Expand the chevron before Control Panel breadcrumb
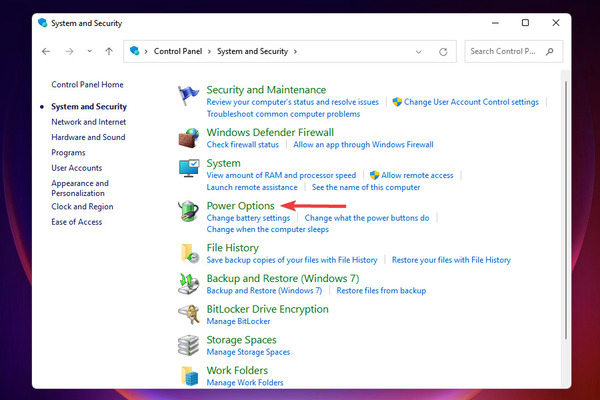The height and width of the screenshot is (400, 600). [146, 52]
